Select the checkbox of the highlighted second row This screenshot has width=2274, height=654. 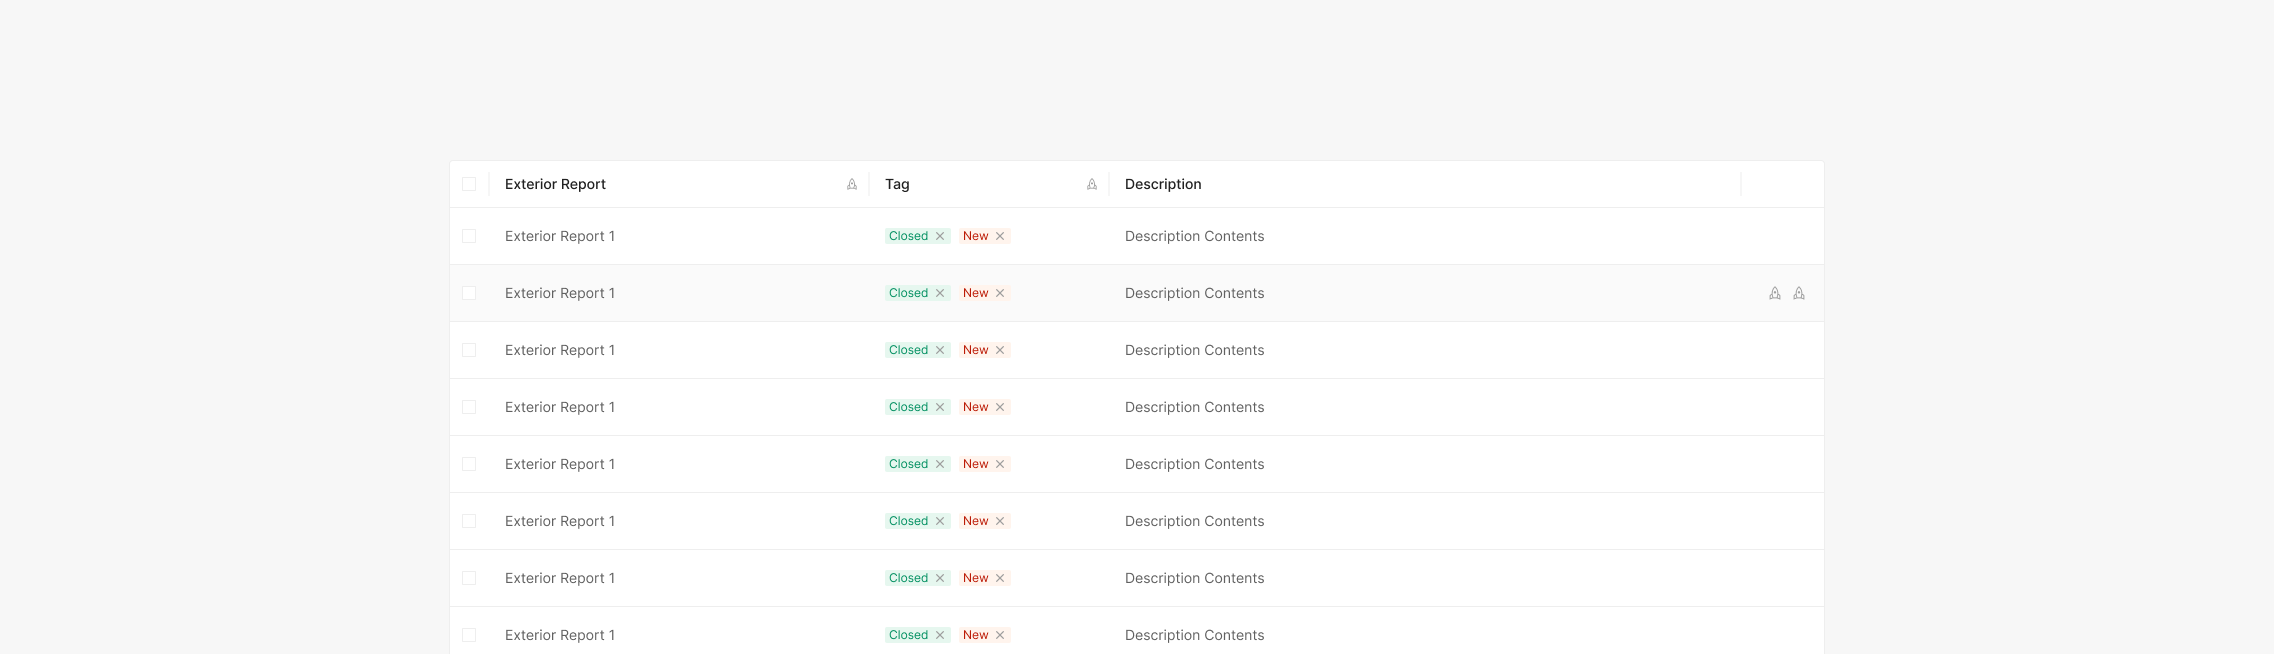469,293
